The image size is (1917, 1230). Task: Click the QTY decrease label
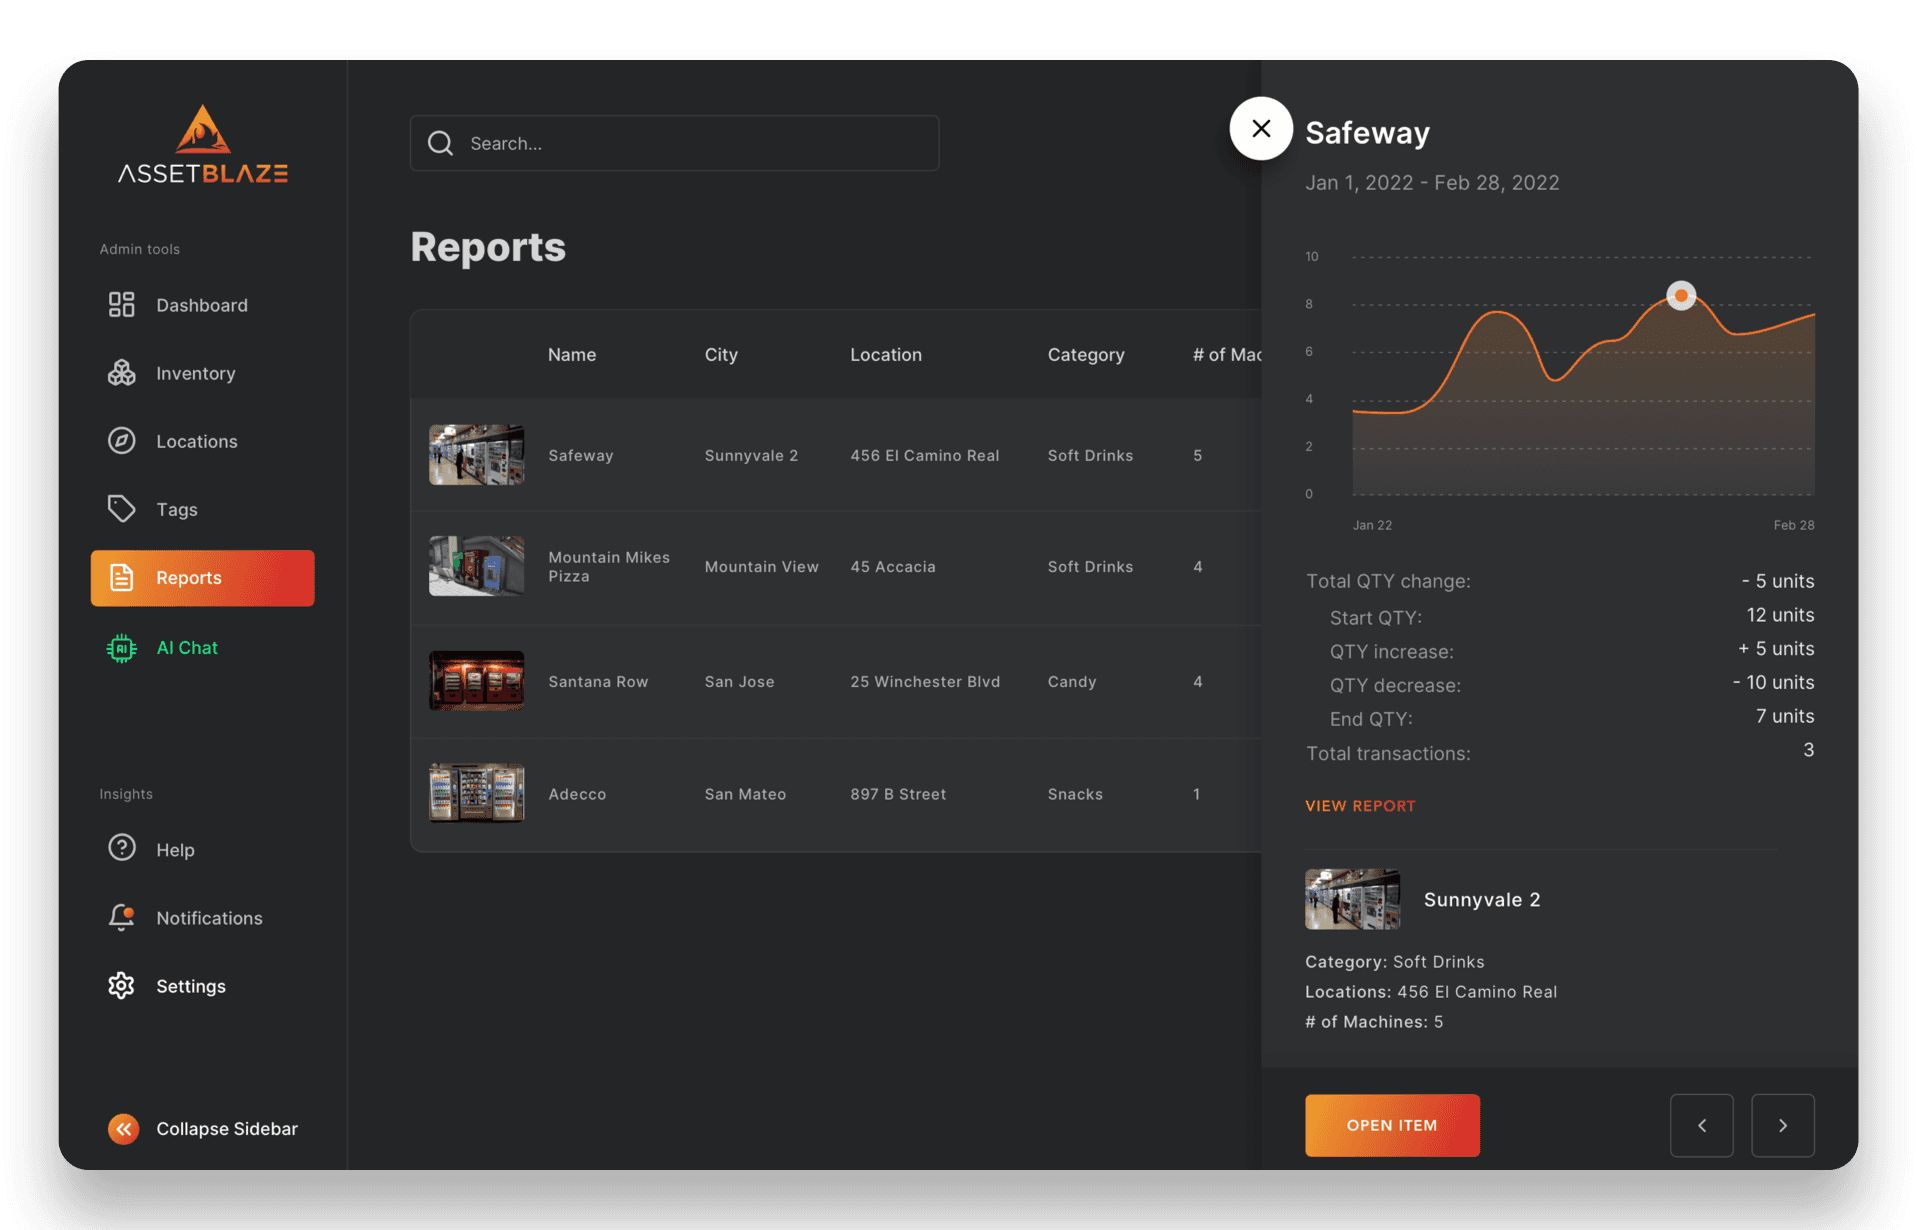pos(1395,685)
